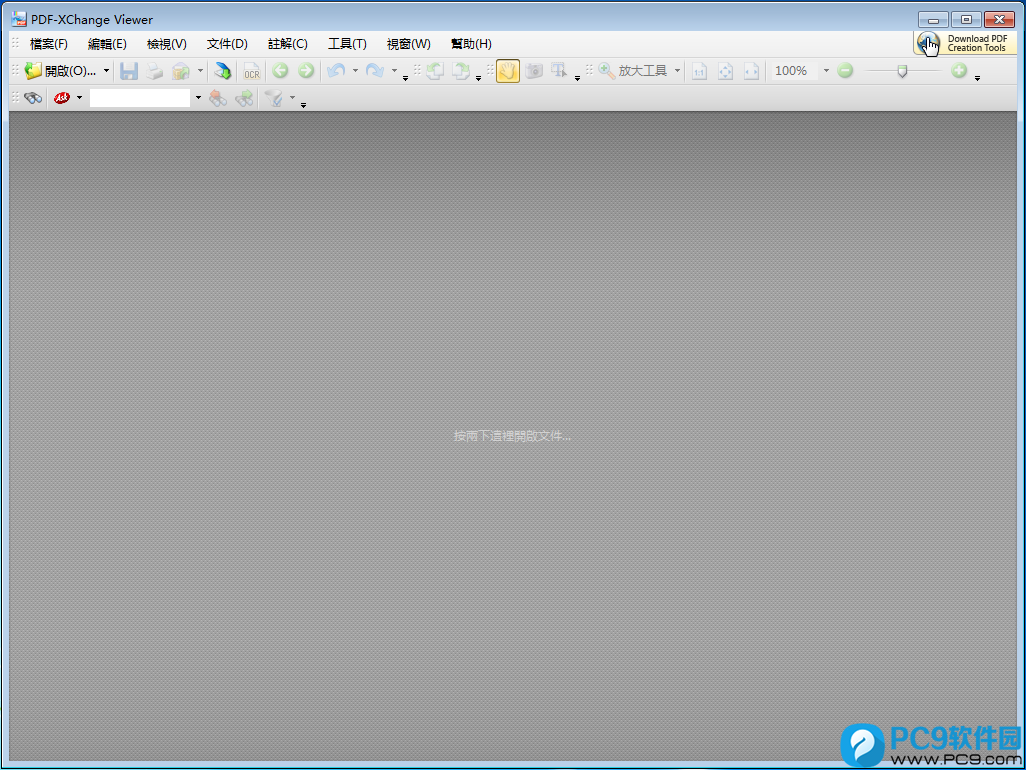Open the 註解(C) menu

click(x=288, y=44)
